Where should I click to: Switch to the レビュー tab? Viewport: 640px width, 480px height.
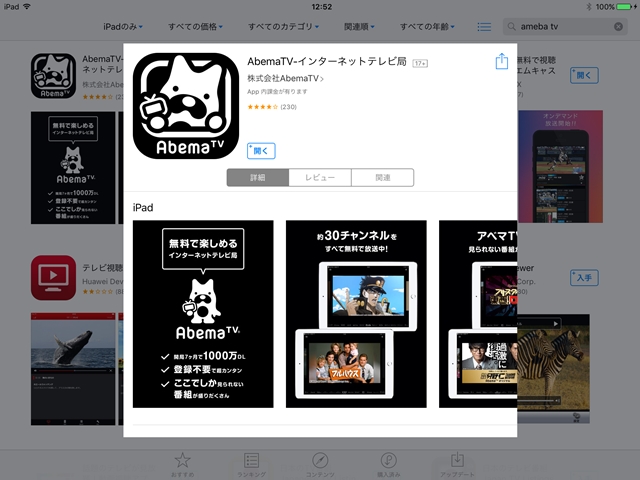[320, 178]
